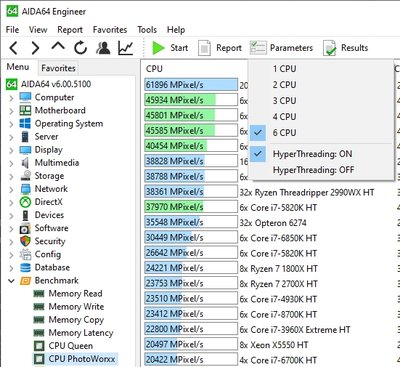The width and height of the screenshot is (400, 367).
Task: Open the Parameters dropdown button
Action: tap(282, 48)
